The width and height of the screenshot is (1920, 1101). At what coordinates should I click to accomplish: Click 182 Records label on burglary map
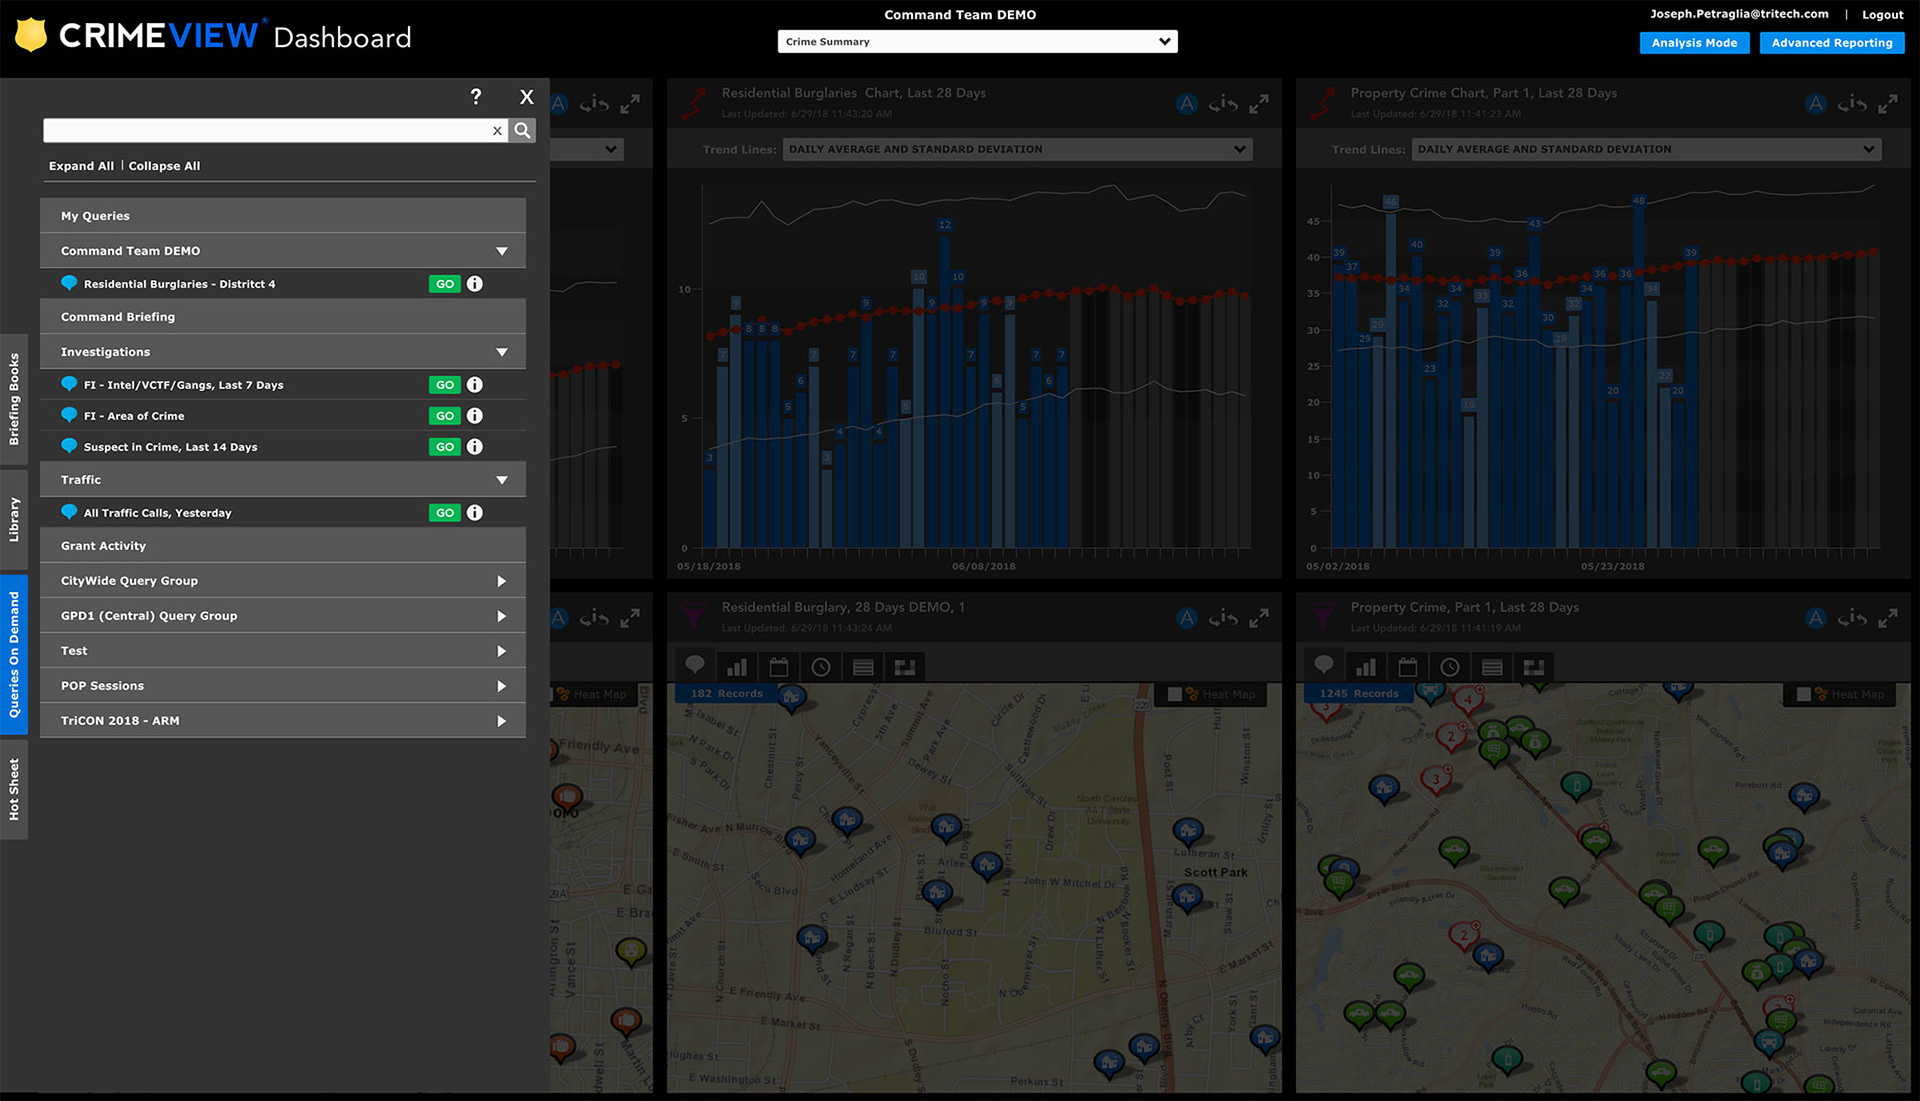click(726, 694)
